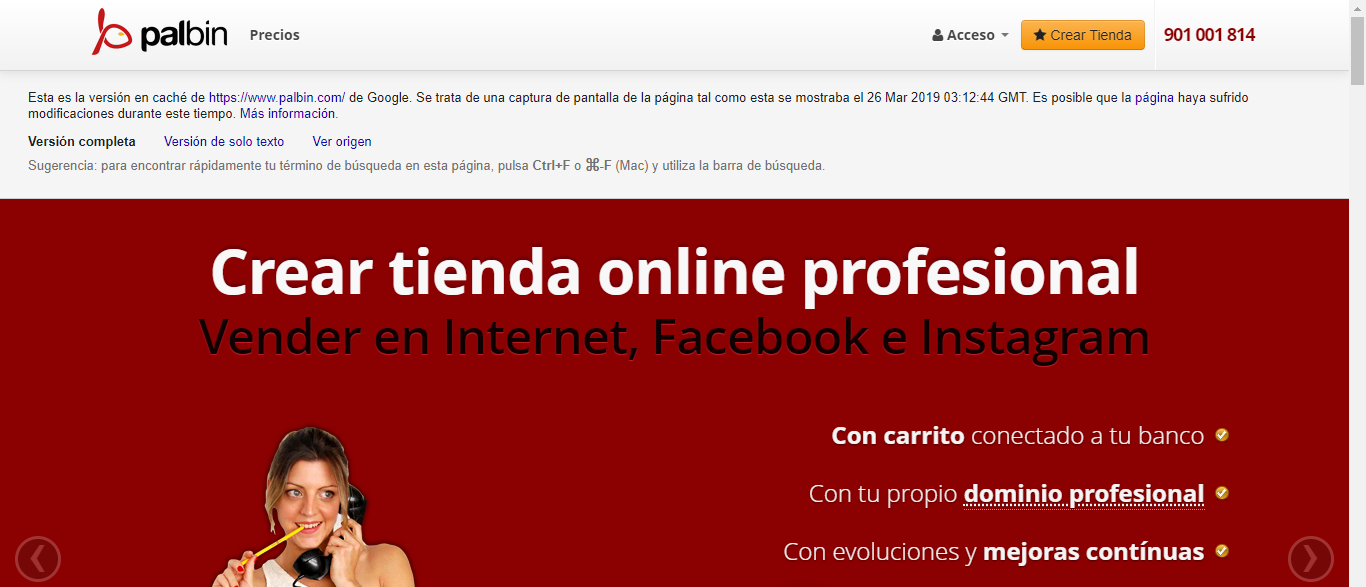Select 'Versión de solo texto' link
Image resolution: width=1366 pixels, height=587 pixels.
click(224, 142)
